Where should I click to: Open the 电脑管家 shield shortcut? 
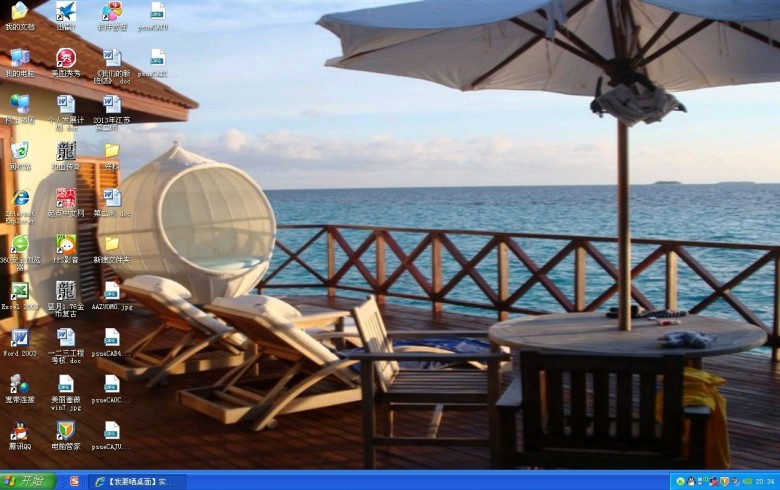66,431
